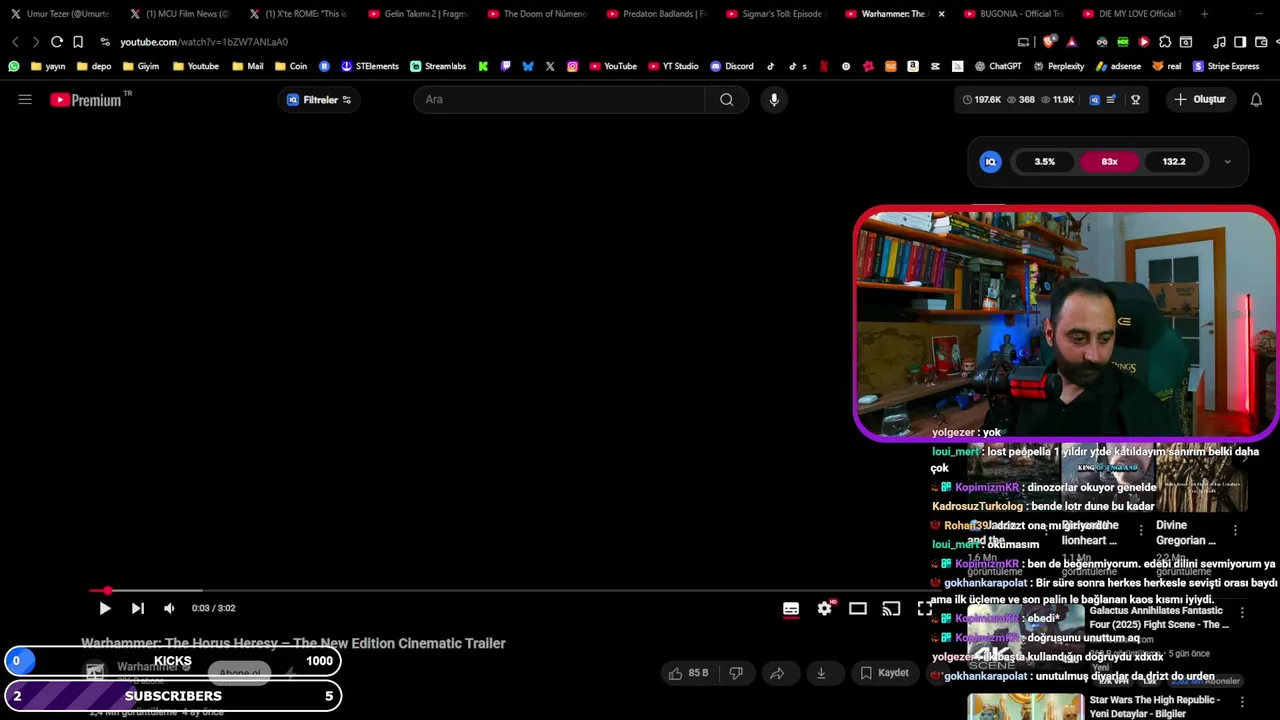Open the yayın bookmarks folder

click(48, 66)
